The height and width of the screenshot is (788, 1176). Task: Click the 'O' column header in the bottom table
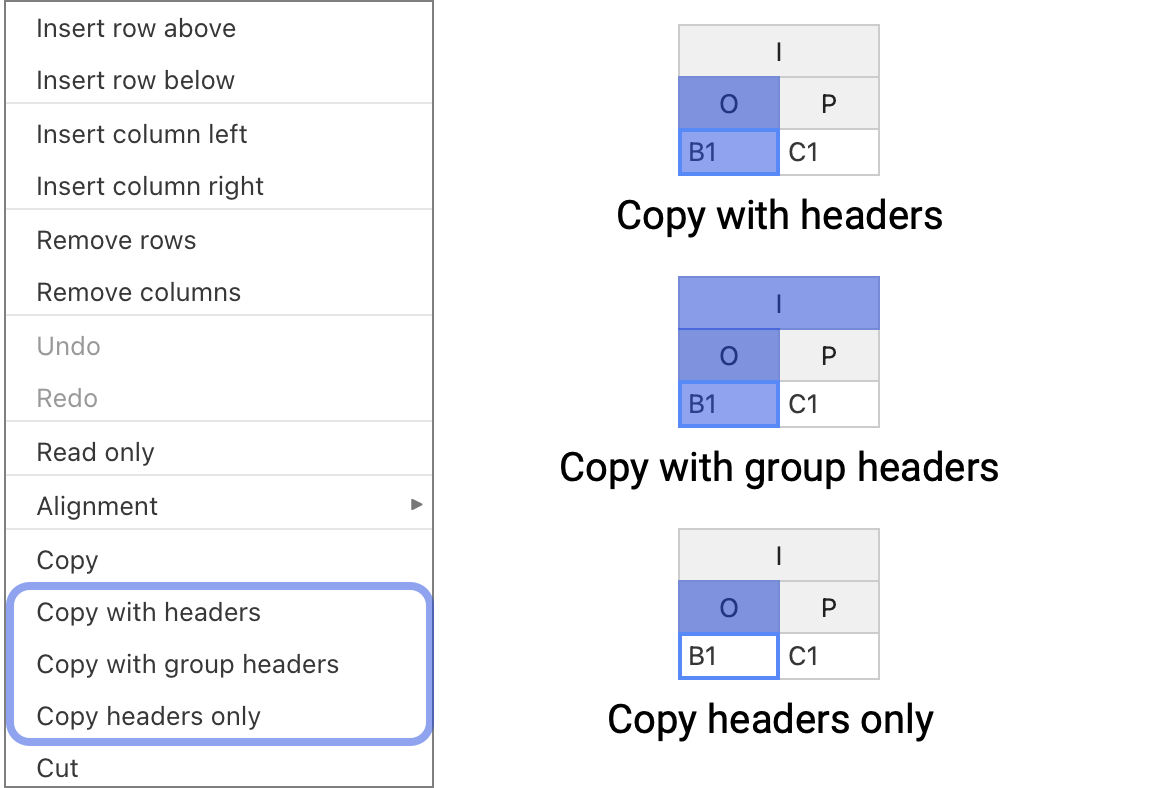pyautogui.click(x=728, y=606)
